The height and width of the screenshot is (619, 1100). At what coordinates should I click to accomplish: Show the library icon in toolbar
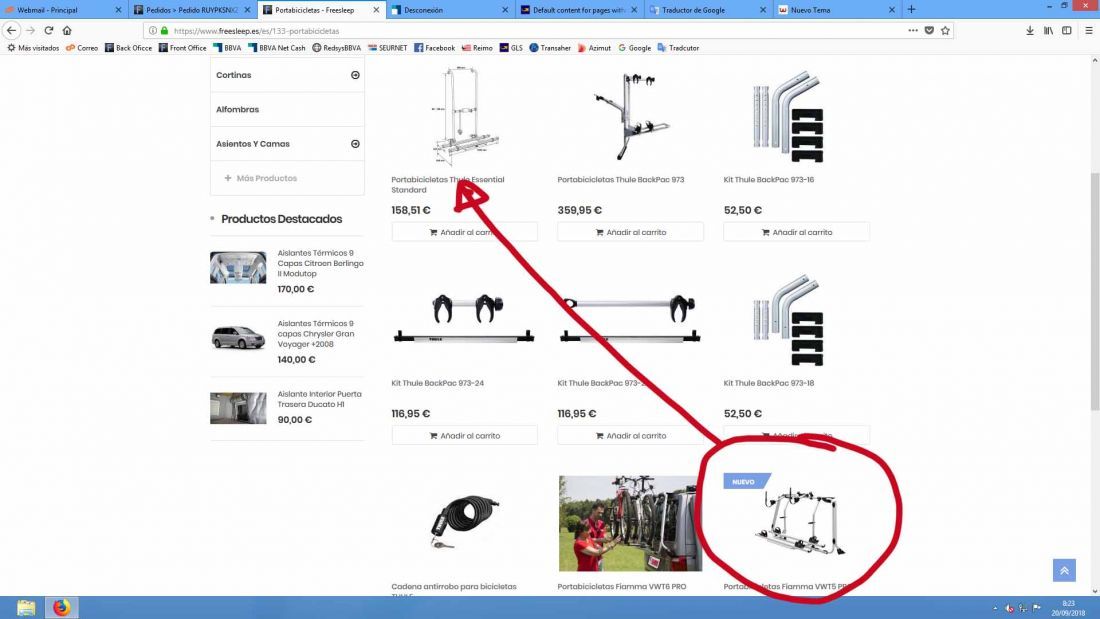coord(1048,30)
